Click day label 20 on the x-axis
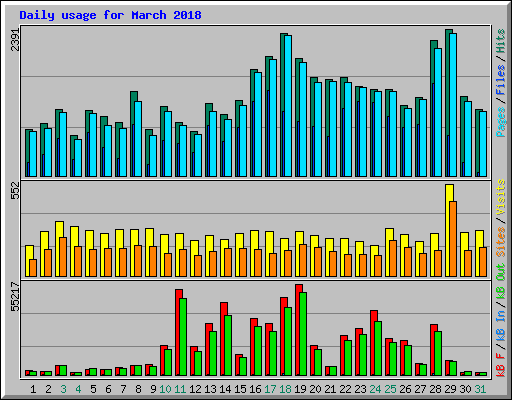The image size is (512, 400). (x=315, y=389)
